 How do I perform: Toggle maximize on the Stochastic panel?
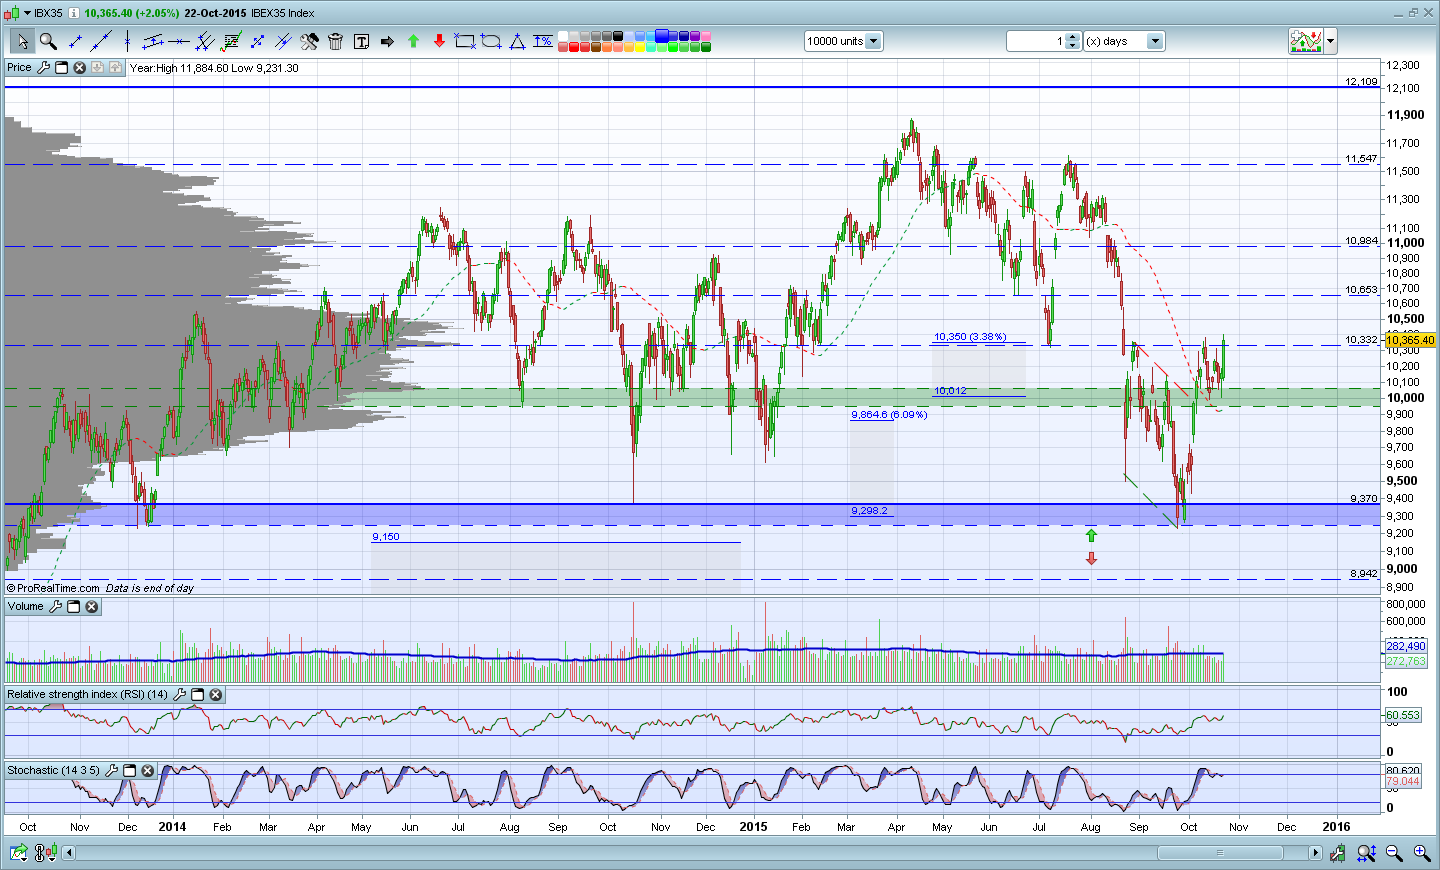(x=129, y=771)
